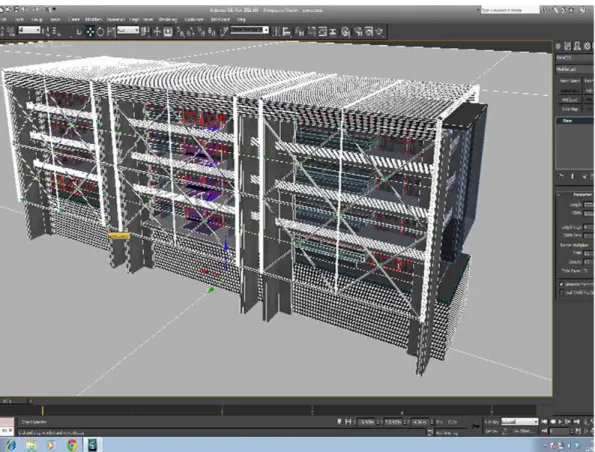
Task: Click Use Pivot Point Center icon
Action: click(x=145, y=31)
